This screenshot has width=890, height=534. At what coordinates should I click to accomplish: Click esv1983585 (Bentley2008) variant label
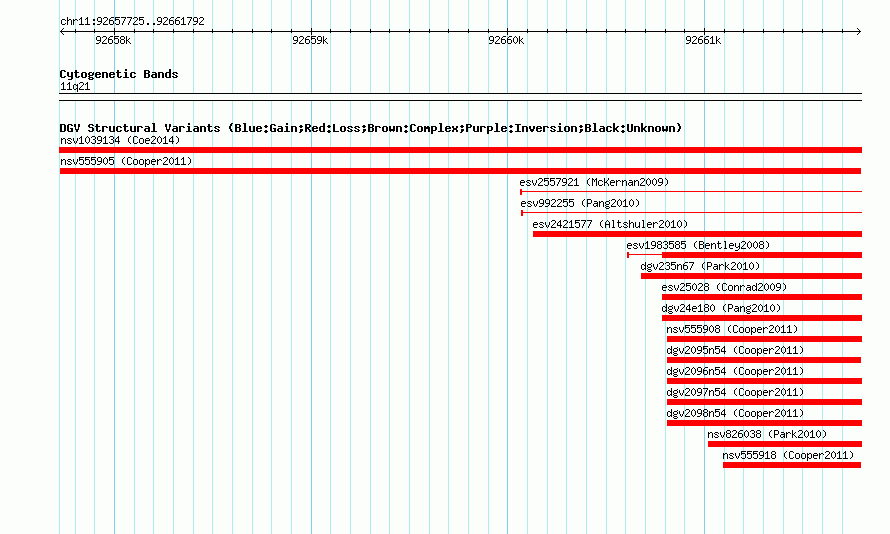coord(698,245)
